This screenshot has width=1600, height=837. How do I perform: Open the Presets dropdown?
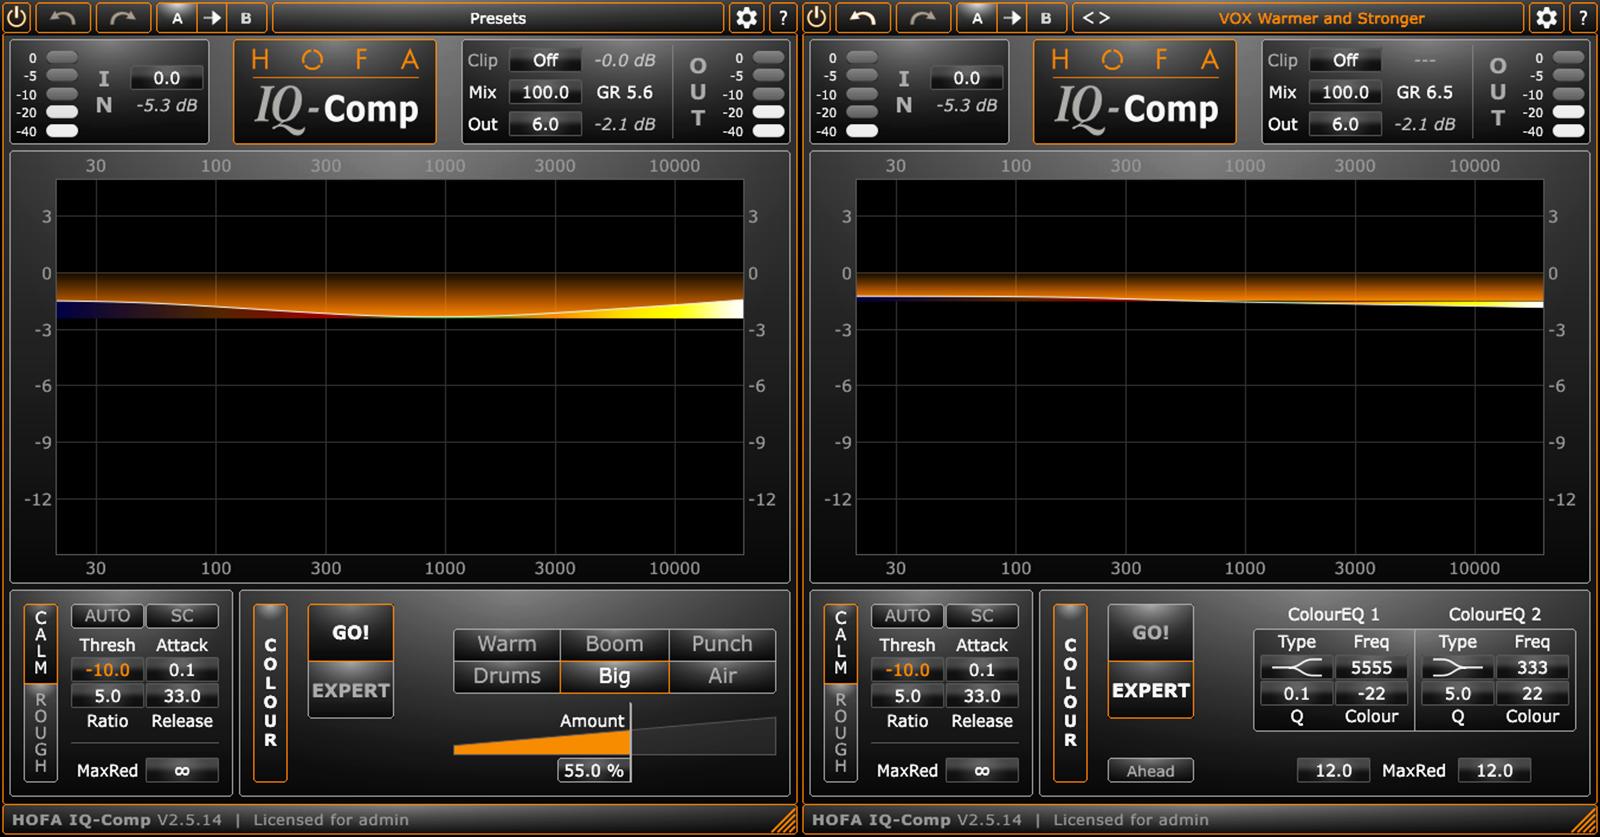point(498,18)
